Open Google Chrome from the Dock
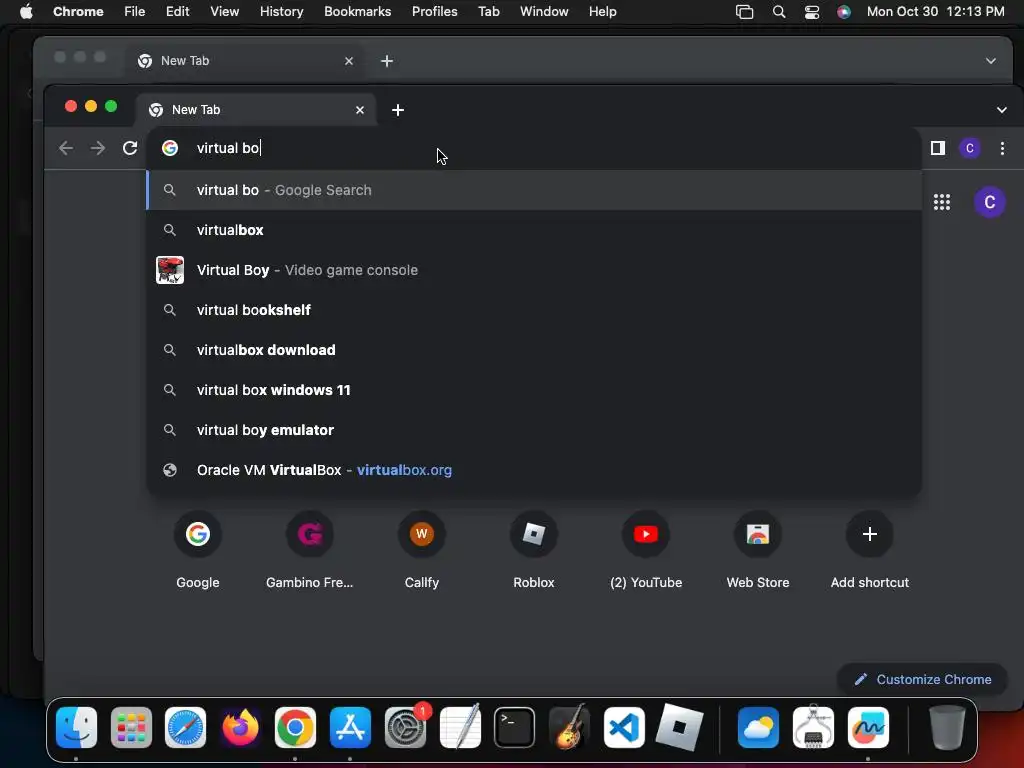This screenshot has height=768, width=1024. 295,727
